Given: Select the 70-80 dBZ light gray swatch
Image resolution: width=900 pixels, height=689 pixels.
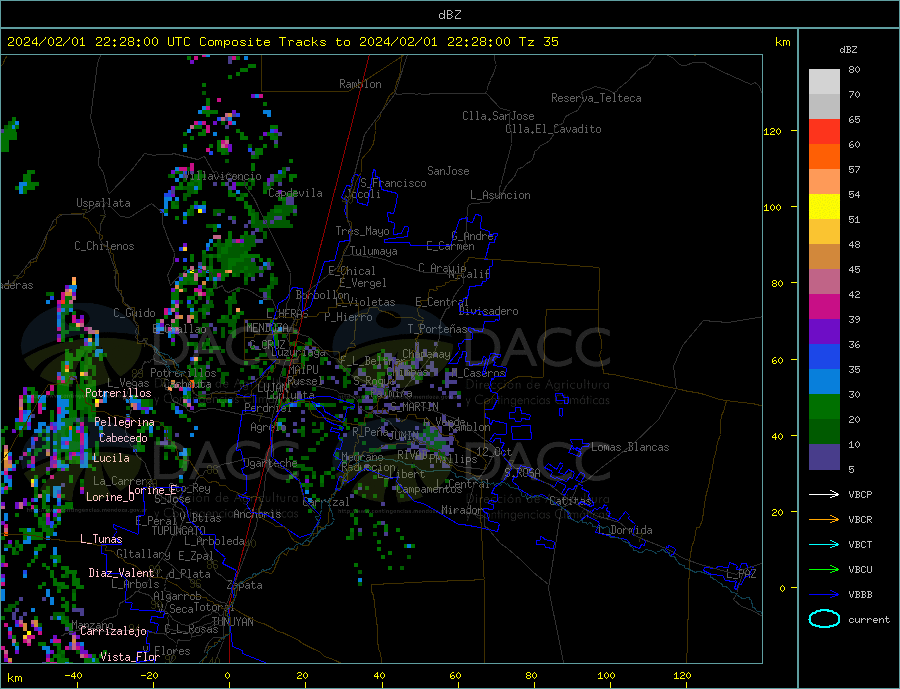Looking at the screenshot, I should [824, 82].
